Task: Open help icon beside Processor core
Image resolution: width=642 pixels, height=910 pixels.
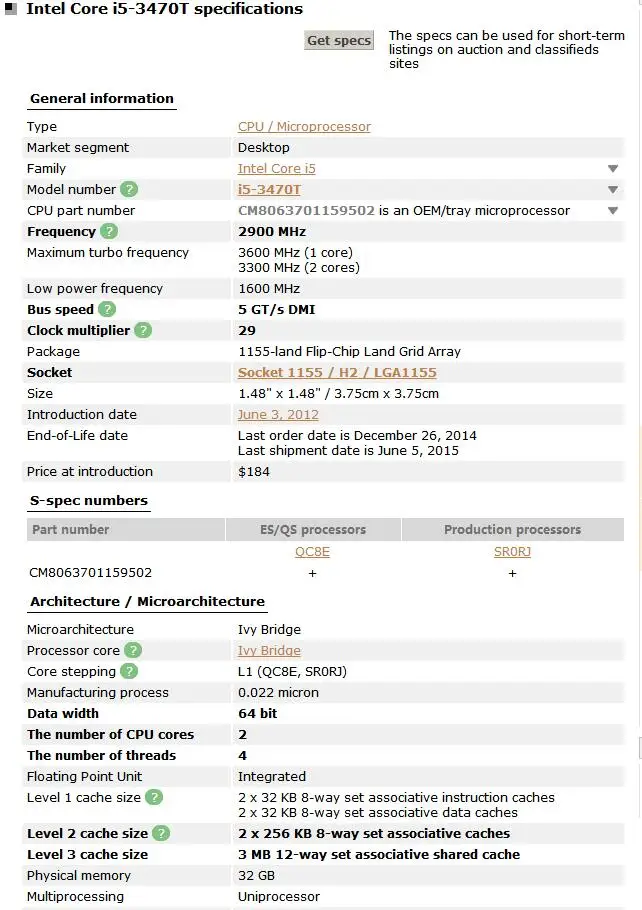Action: 133,650
